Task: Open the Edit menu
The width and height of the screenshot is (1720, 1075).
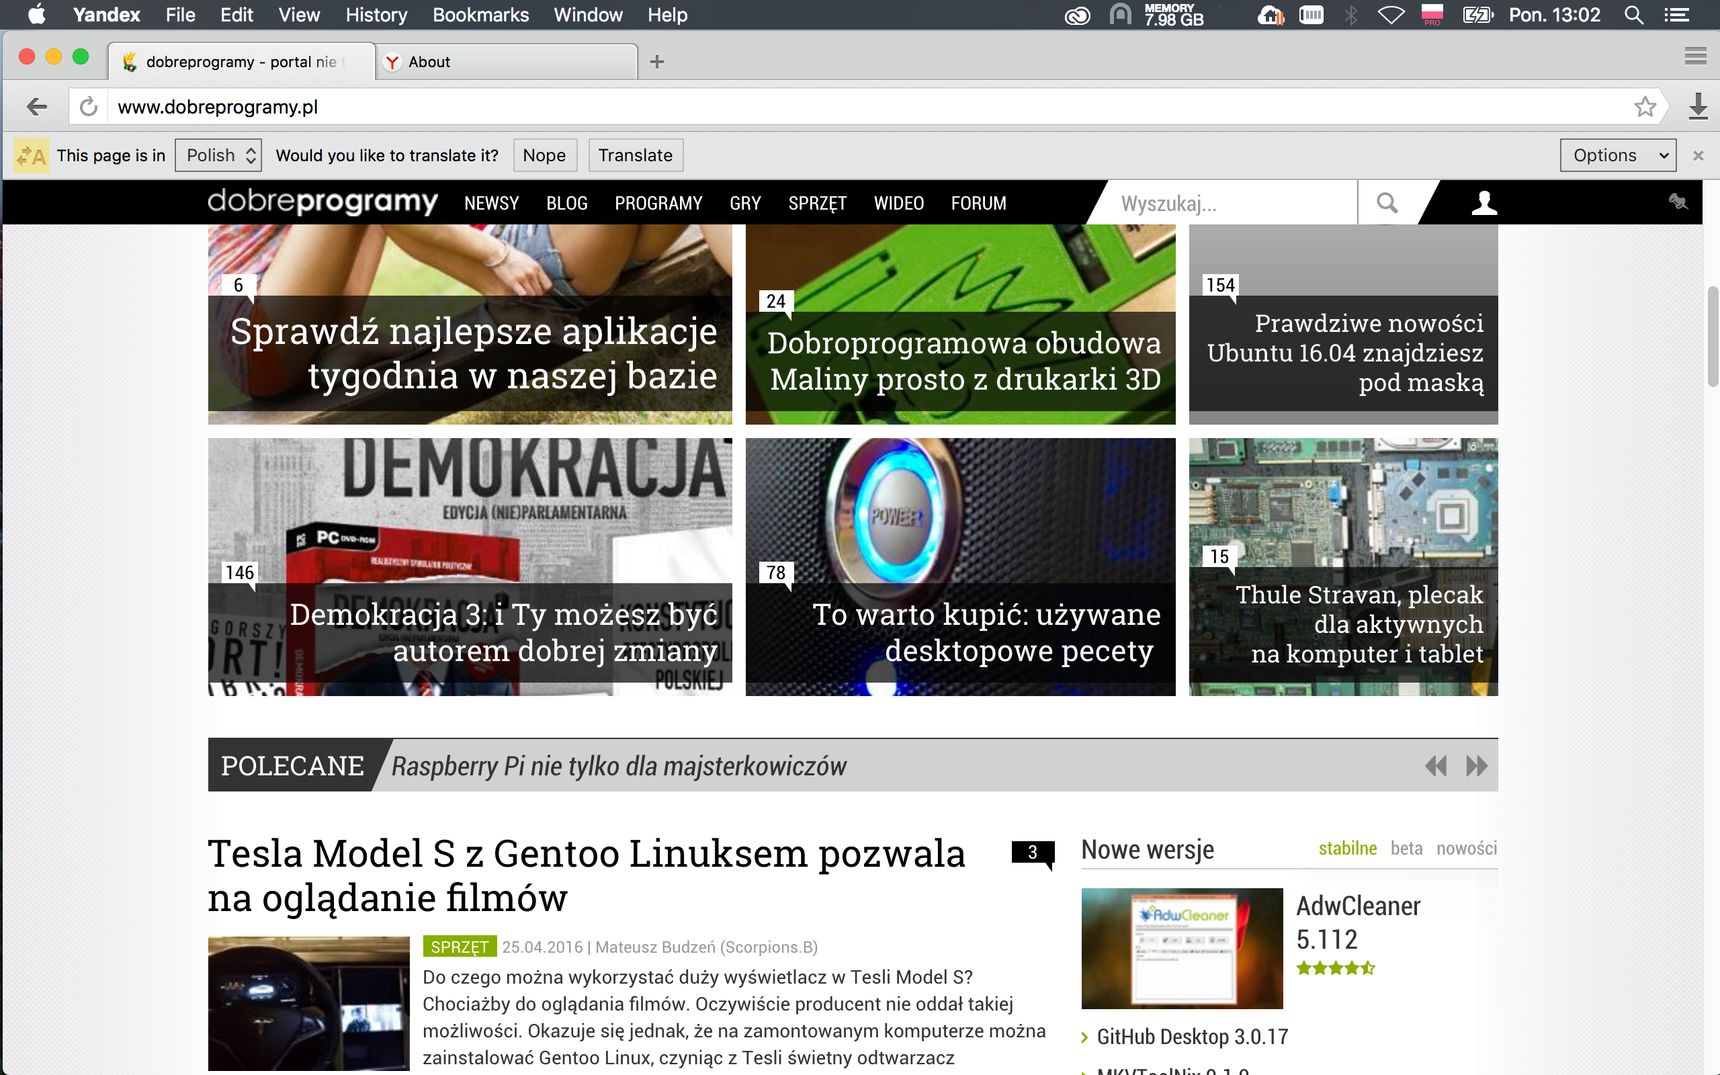Action: [x=237, y=15]
